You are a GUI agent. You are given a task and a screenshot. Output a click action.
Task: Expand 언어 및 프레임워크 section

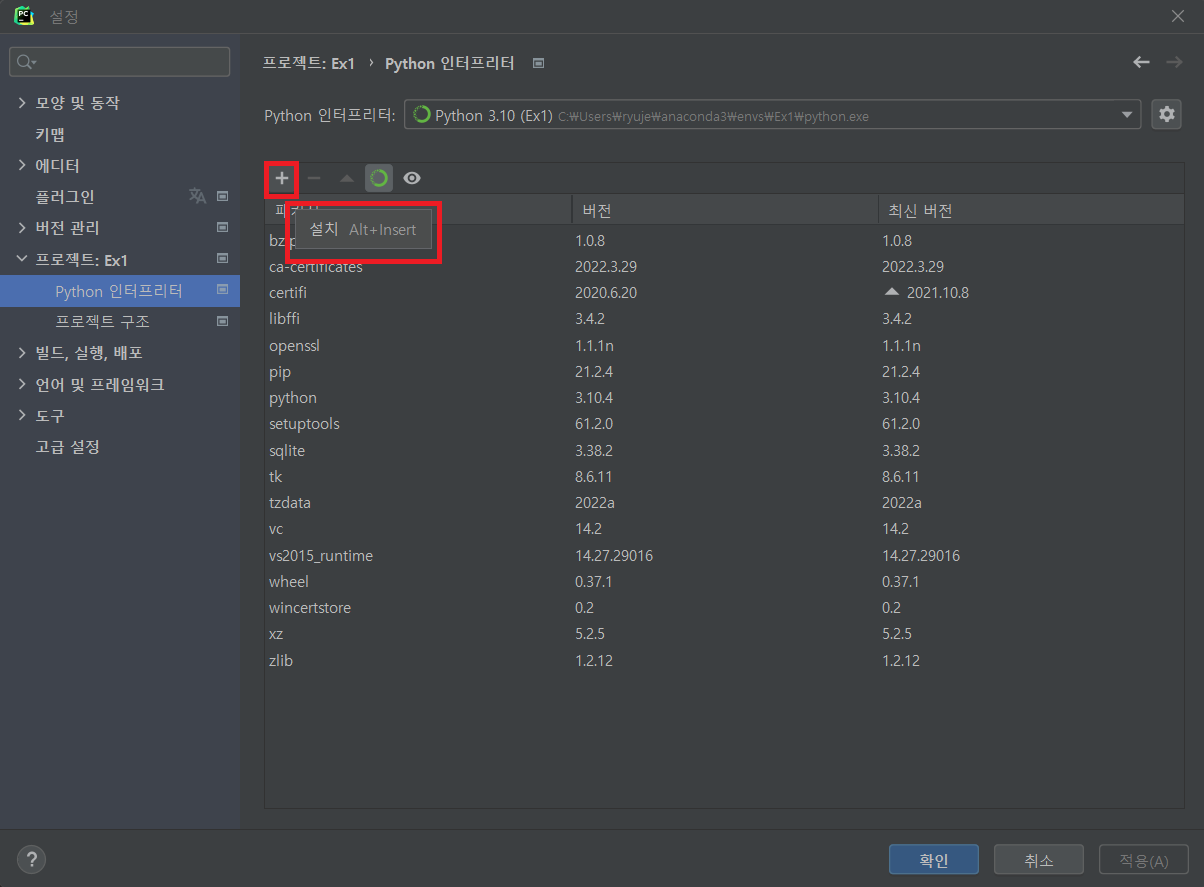pos(23,384)
